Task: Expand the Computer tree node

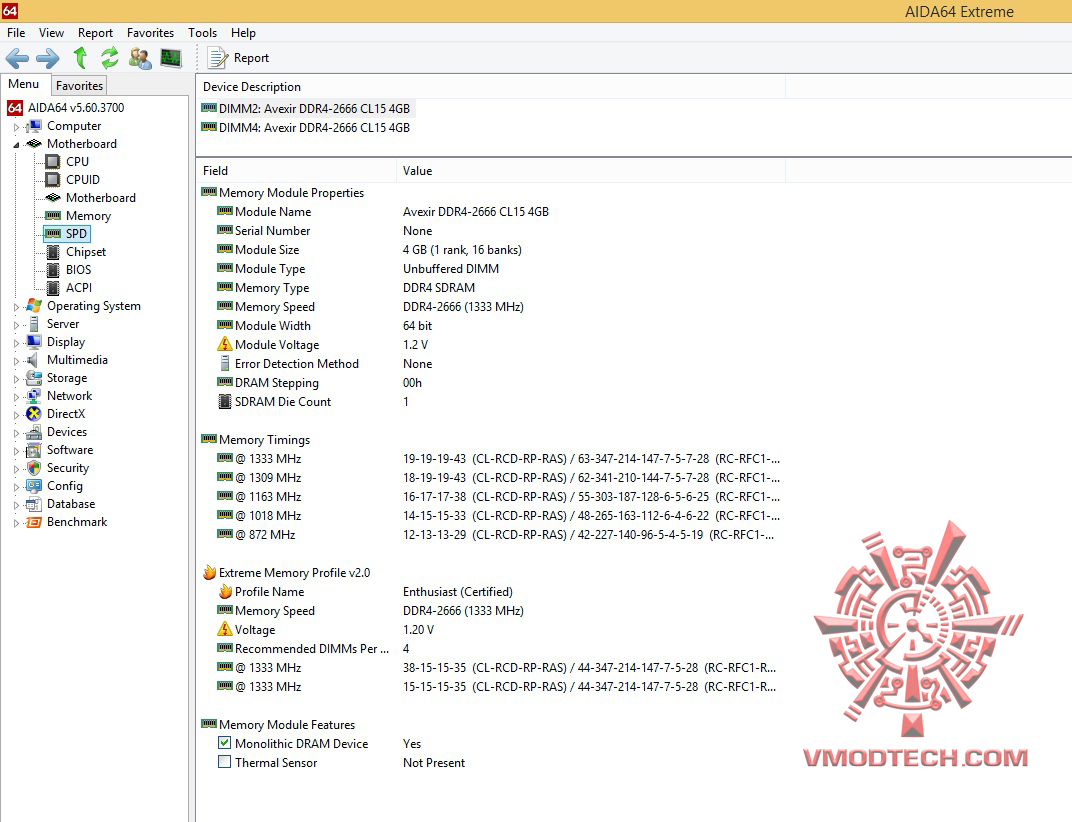Action: (x=16, y=127)
